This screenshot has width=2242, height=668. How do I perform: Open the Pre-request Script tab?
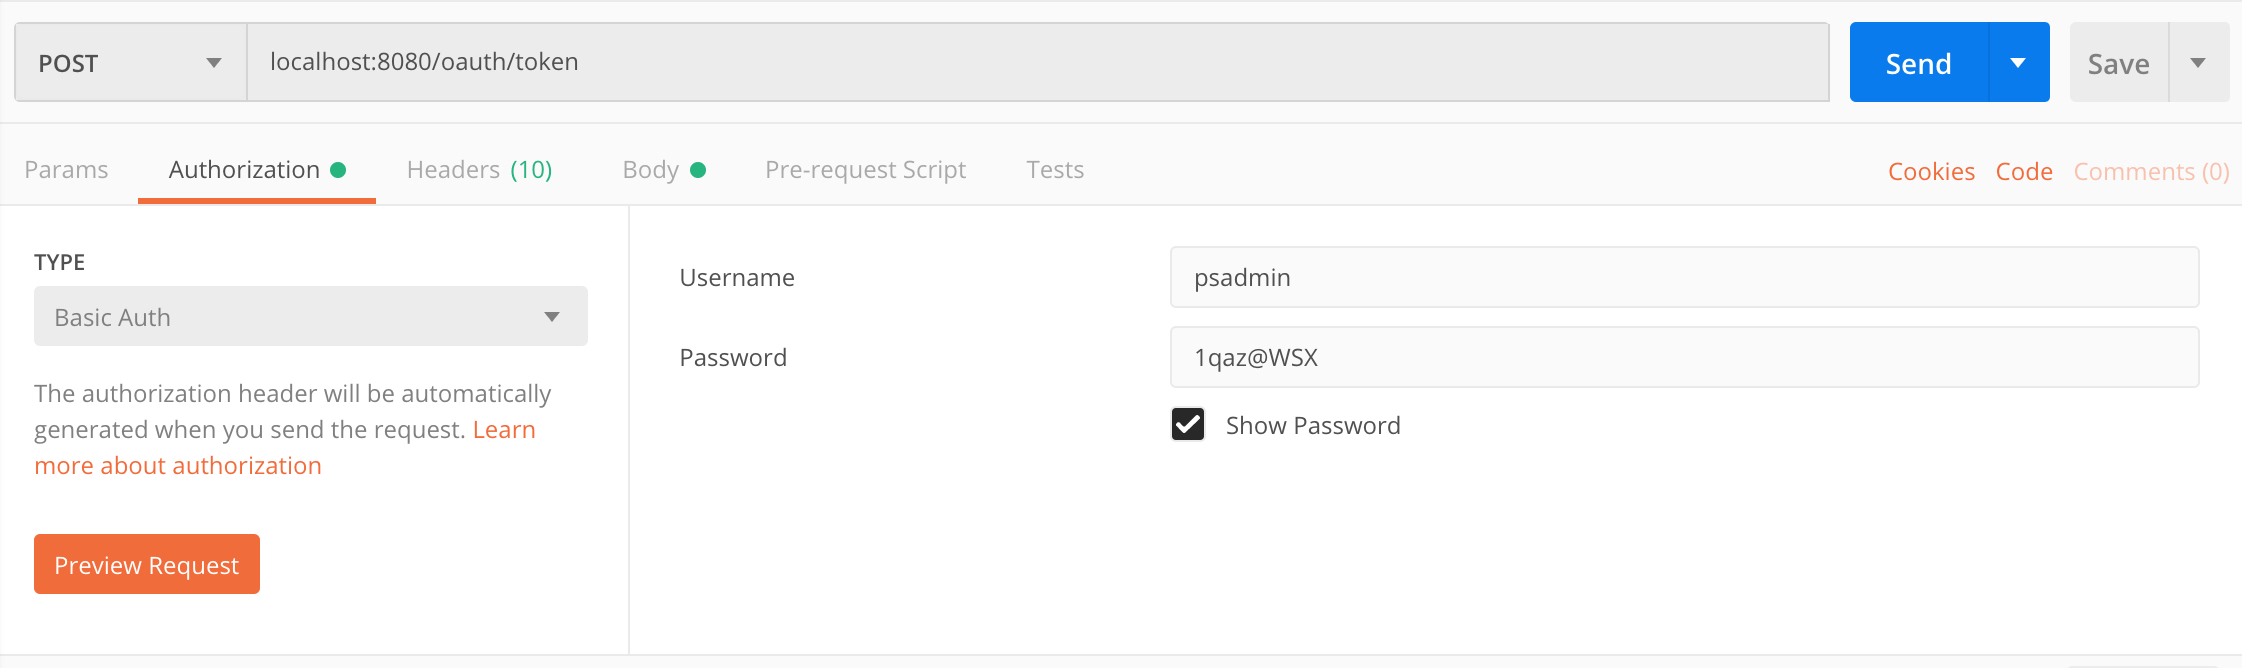[865, 170]
